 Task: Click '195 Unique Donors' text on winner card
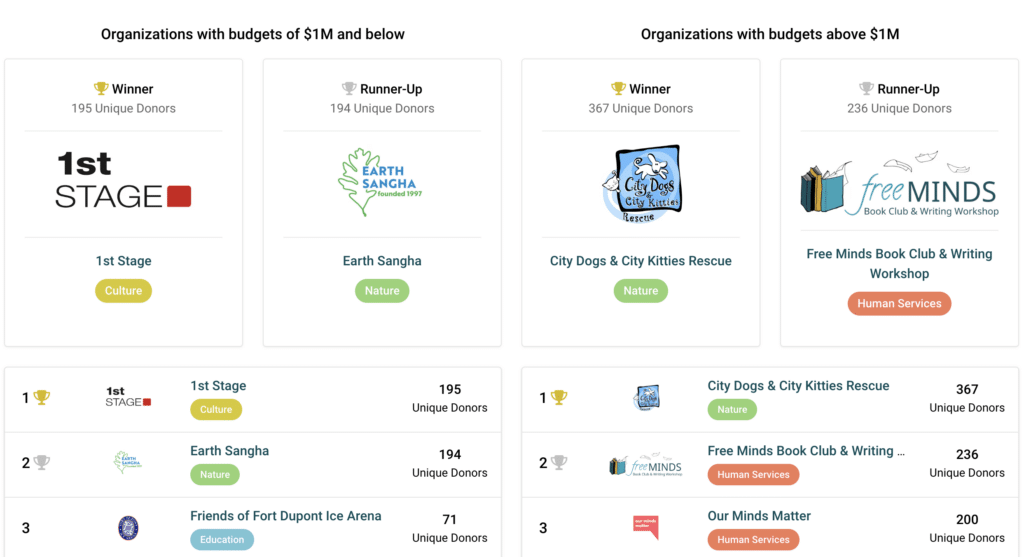[123, 108]
